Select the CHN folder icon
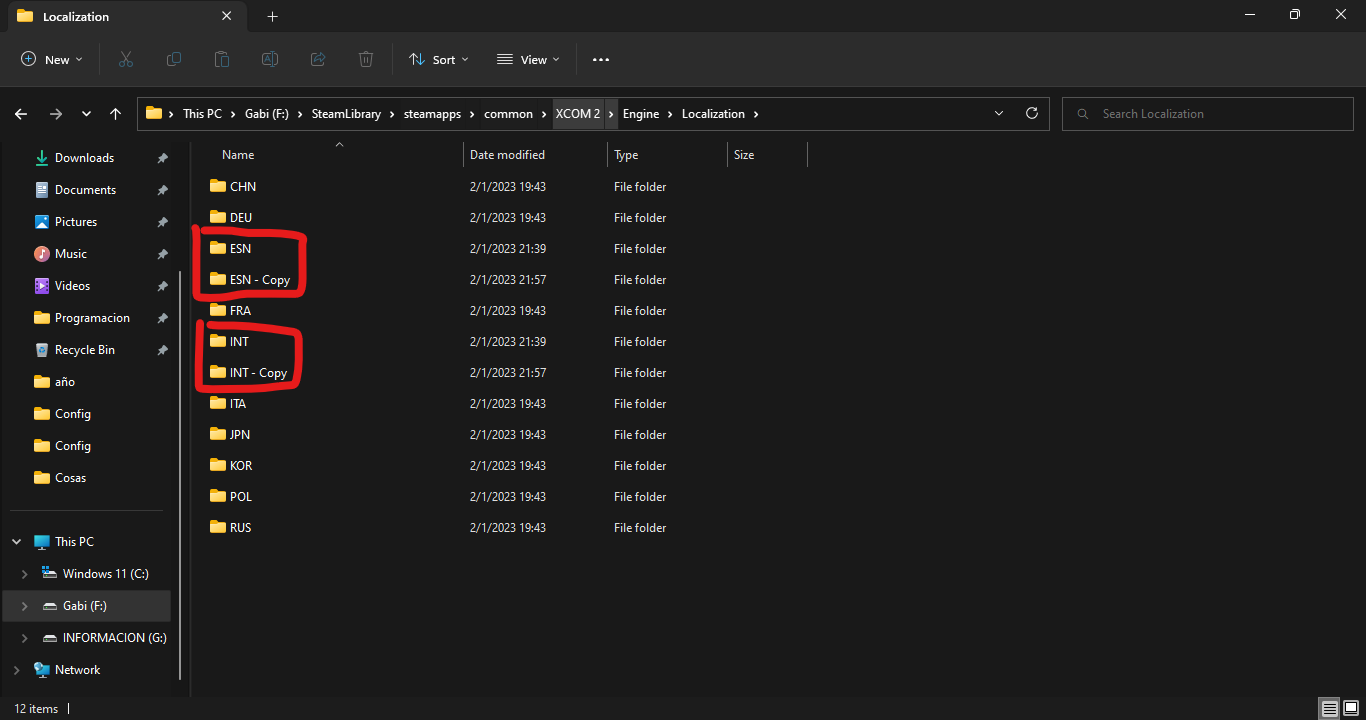 coord(218,186)
